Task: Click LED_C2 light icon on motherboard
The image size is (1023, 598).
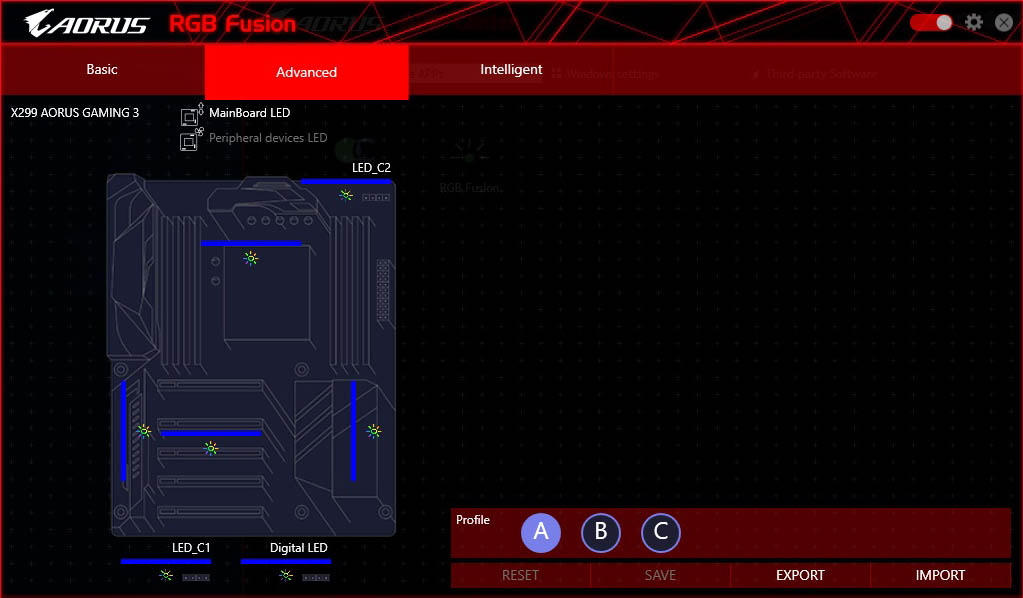Action: 346,195
